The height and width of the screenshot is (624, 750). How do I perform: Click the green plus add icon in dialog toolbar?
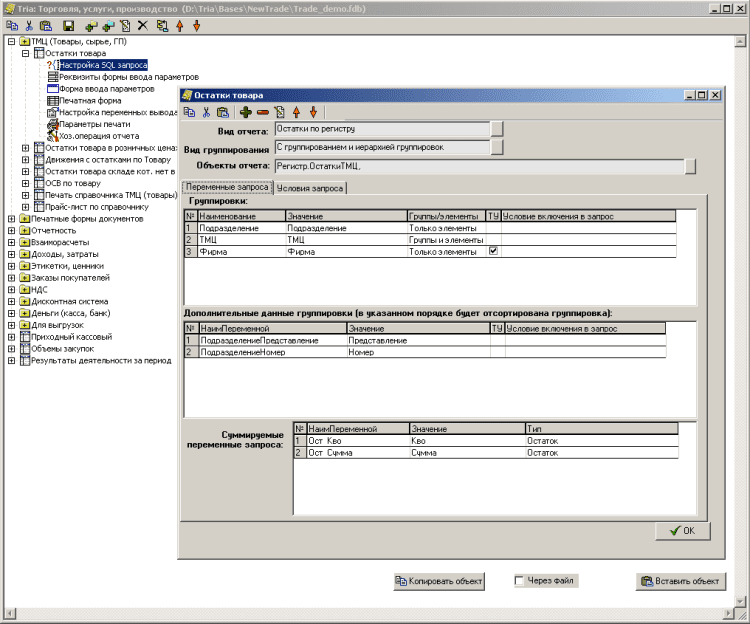pyautogui.click(x=246, y=112)
